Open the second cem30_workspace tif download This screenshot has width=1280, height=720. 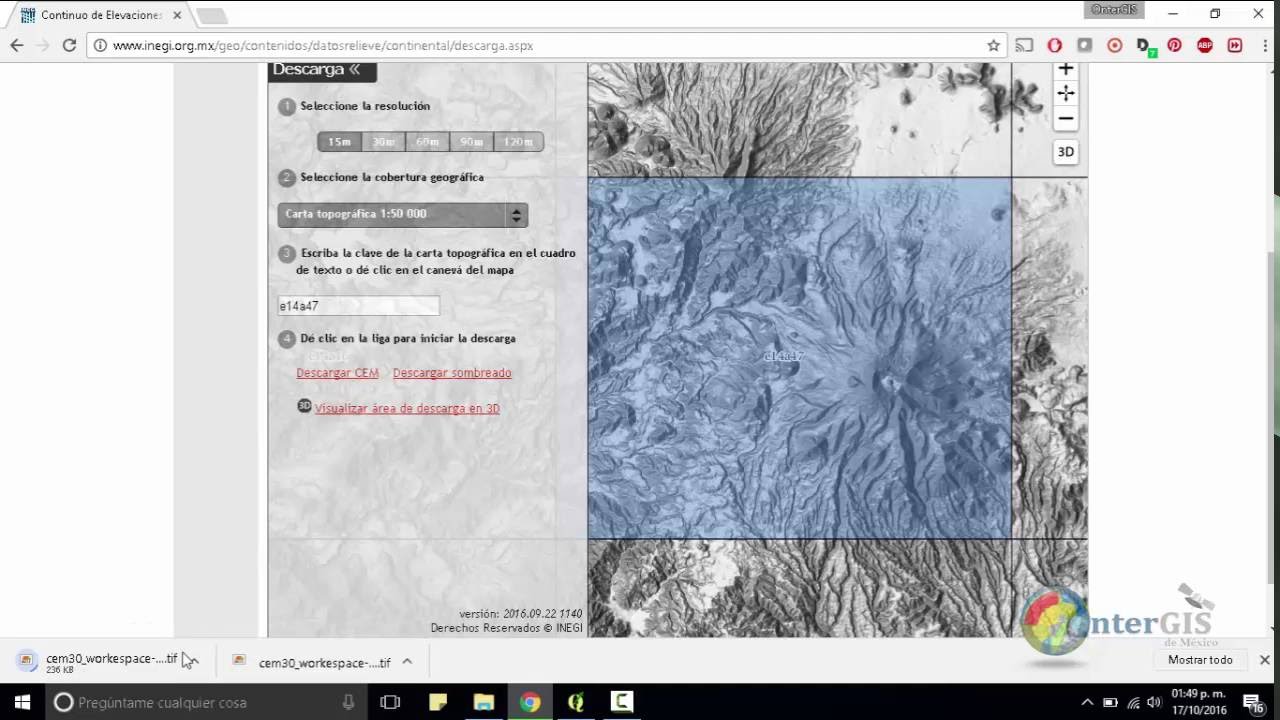[310, 661]
